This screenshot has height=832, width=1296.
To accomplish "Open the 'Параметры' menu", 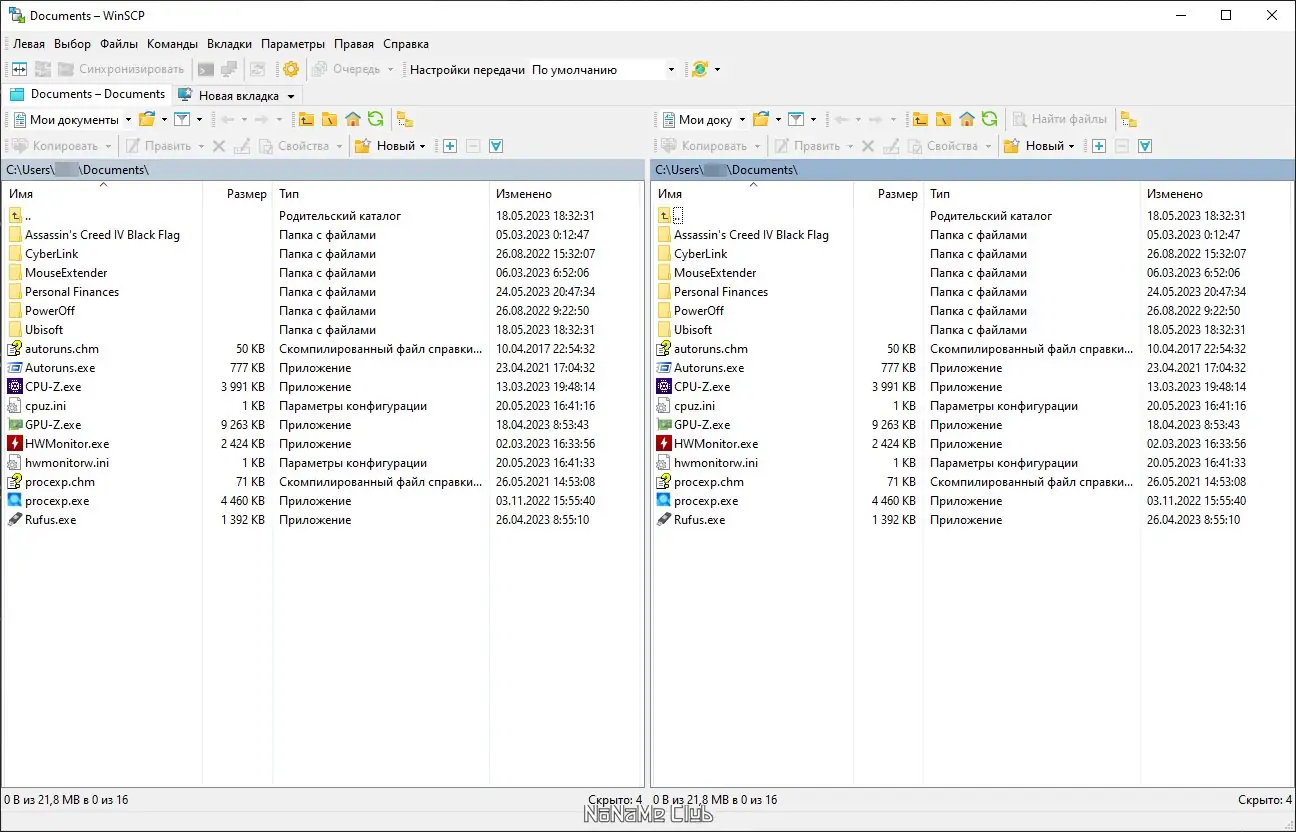I will pyautogui.click(x=293, y=44).
